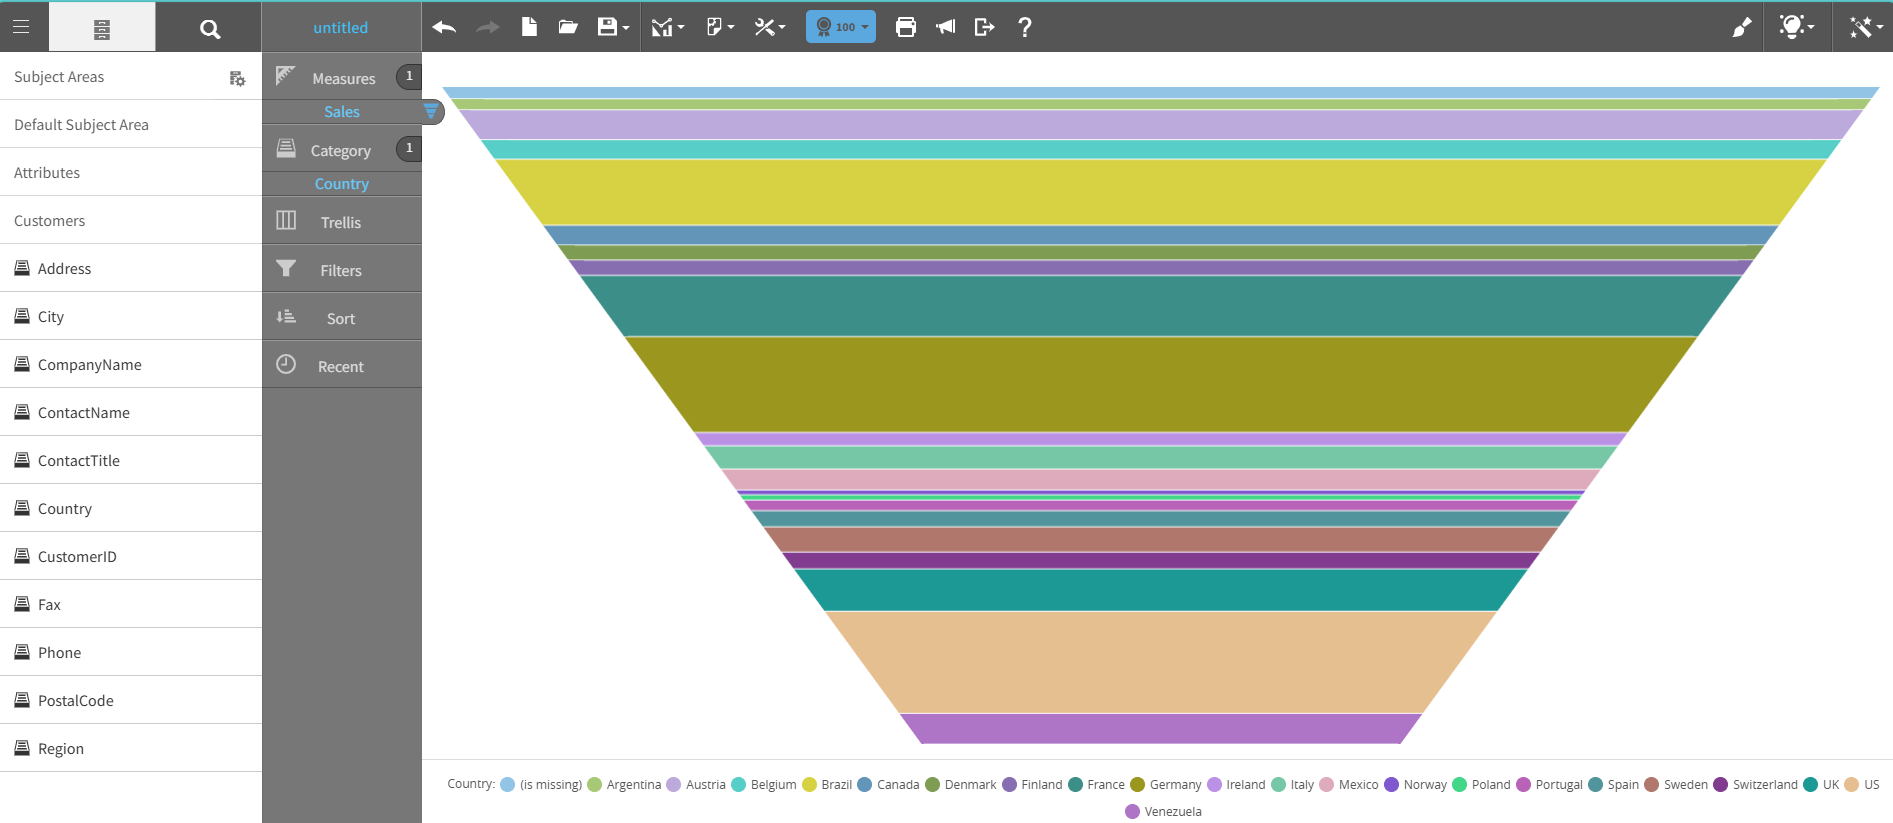Click the paintbrush format icon
Image resolution: width=1893 pixels, height=823 pixels.
[1742, 27]
